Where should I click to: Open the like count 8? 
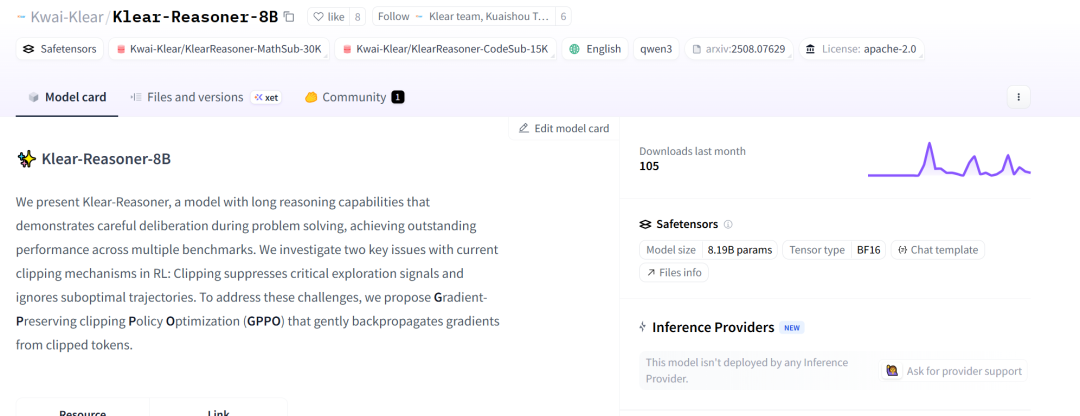357,17
